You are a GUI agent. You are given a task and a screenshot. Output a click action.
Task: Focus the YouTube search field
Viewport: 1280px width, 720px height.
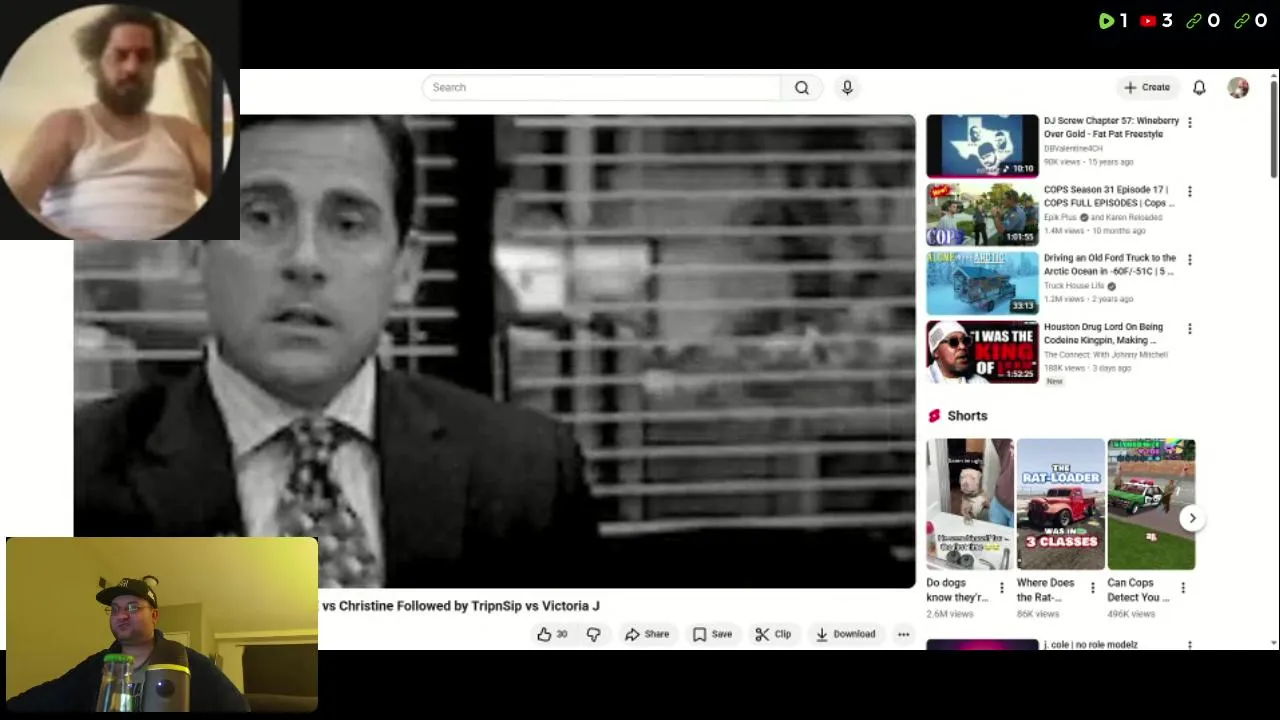click(x=601, y=88)
